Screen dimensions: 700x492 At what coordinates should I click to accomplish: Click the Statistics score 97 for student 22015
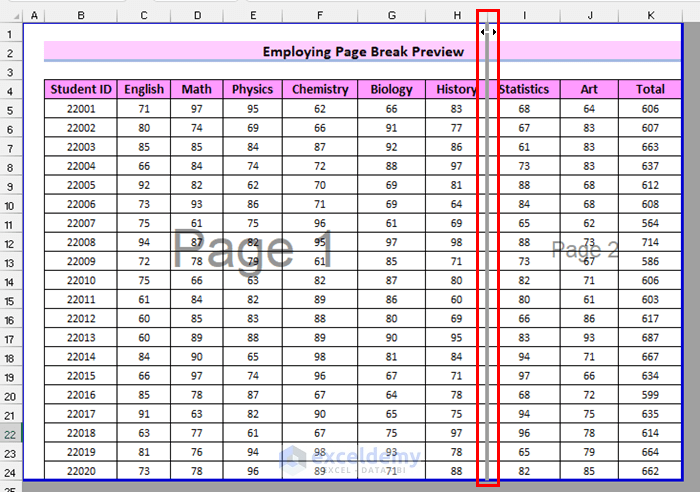coord(524,376)
